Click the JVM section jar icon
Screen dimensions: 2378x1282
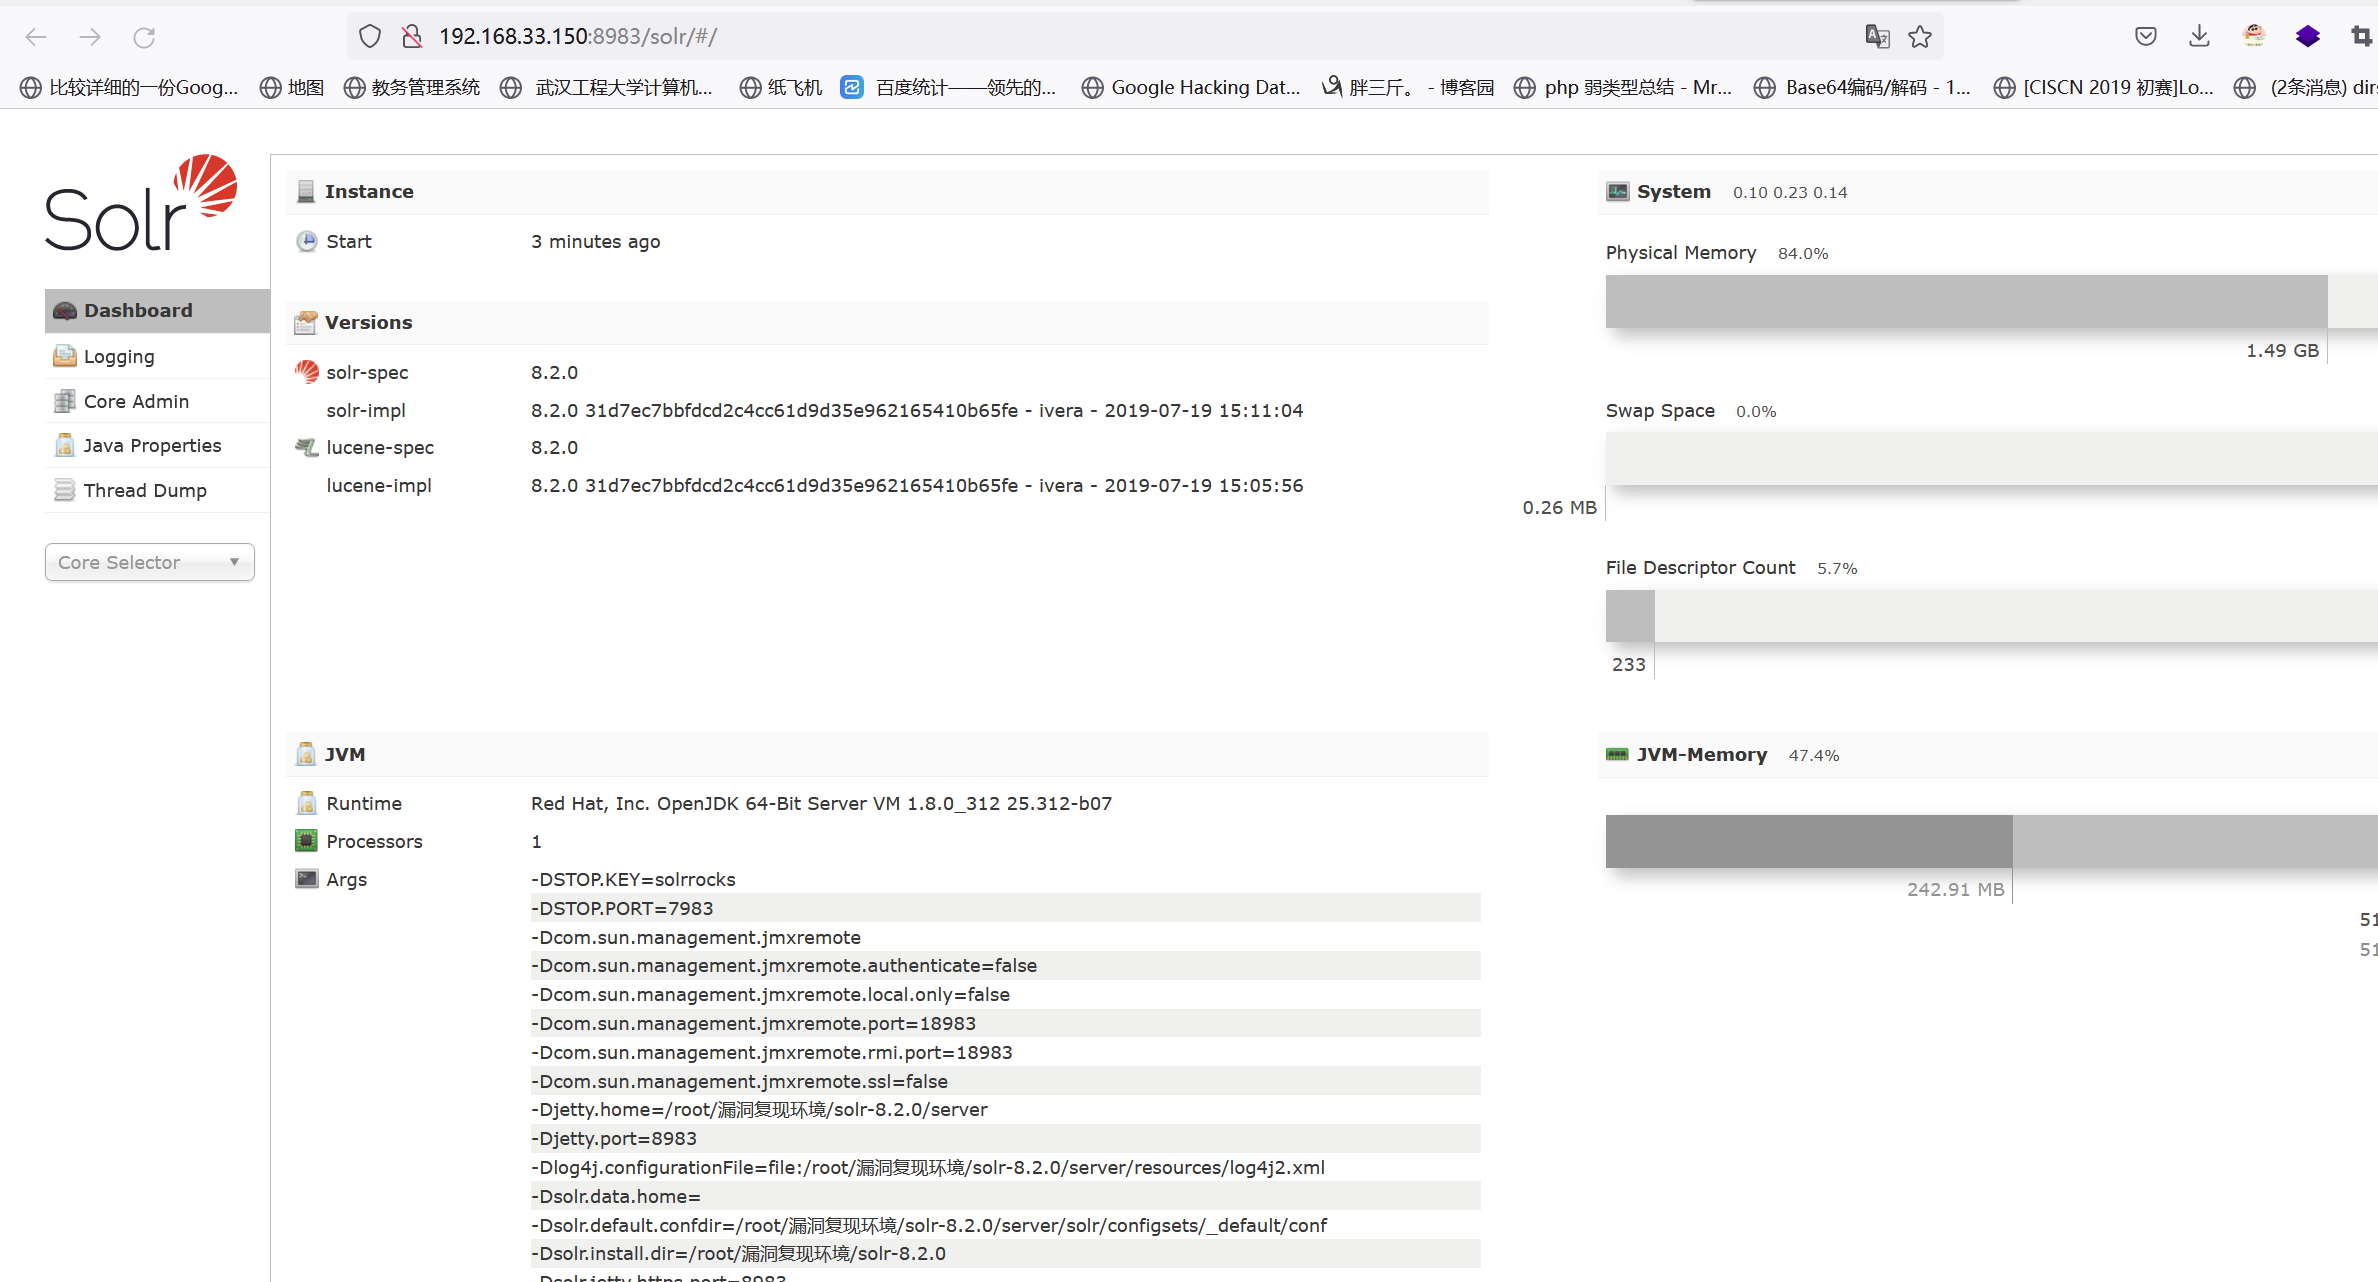(306, 754)
